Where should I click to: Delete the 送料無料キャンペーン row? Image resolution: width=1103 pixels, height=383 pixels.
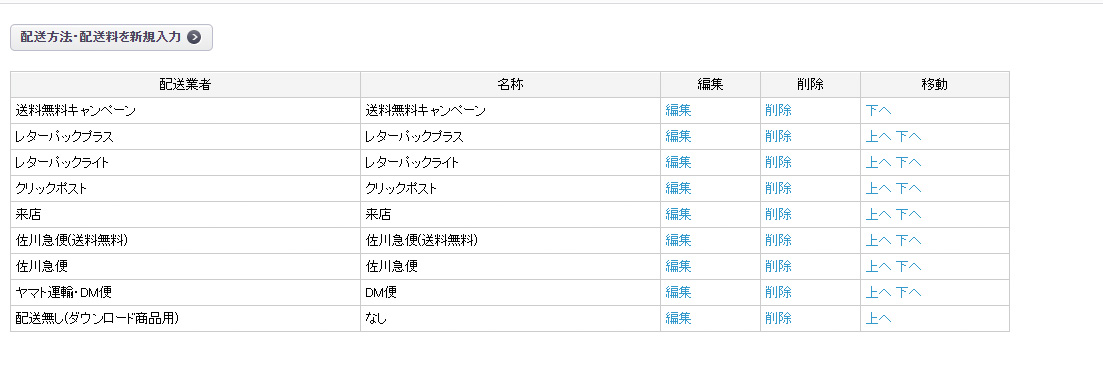778,111
